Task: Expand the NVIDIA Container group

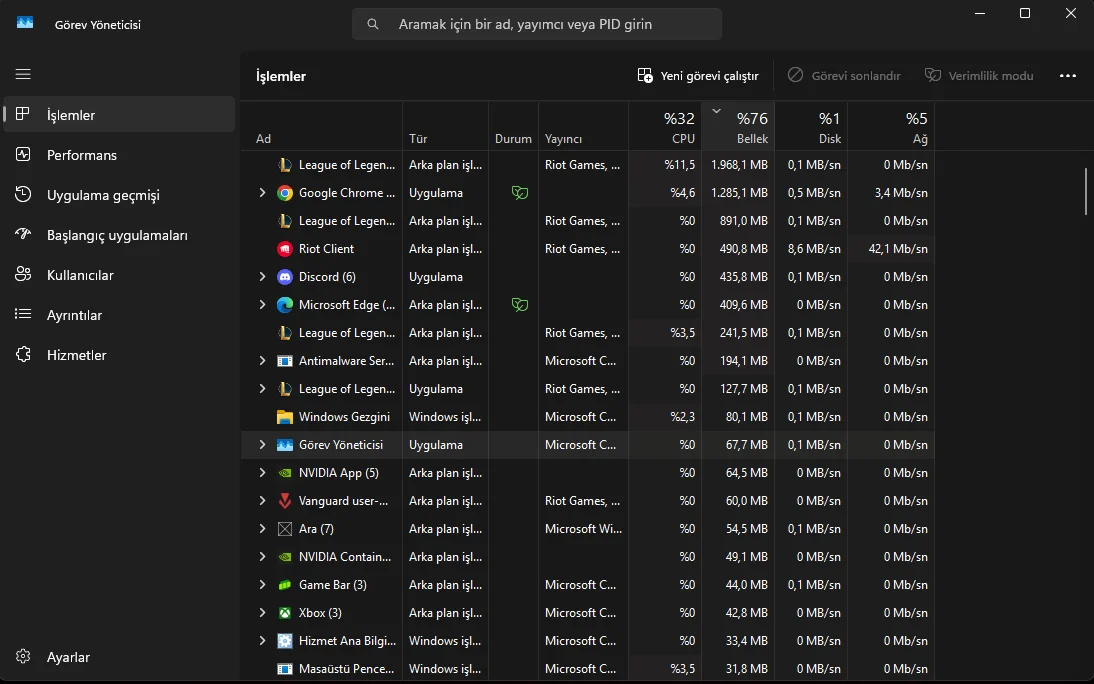Action: (262, 556)
